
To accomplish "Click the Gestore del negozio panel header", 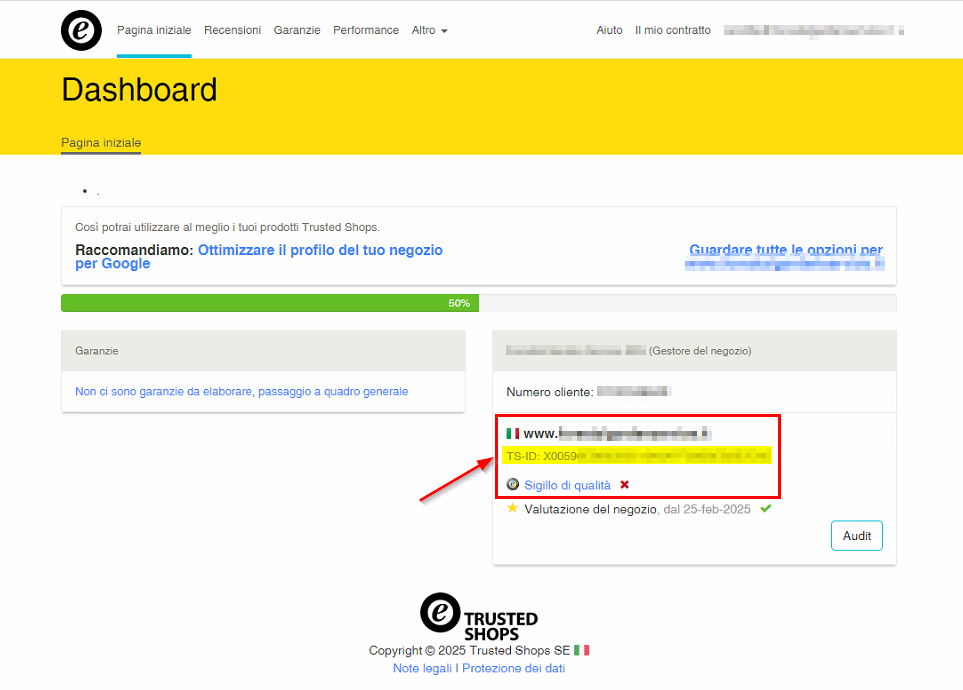I will [695, 351].
